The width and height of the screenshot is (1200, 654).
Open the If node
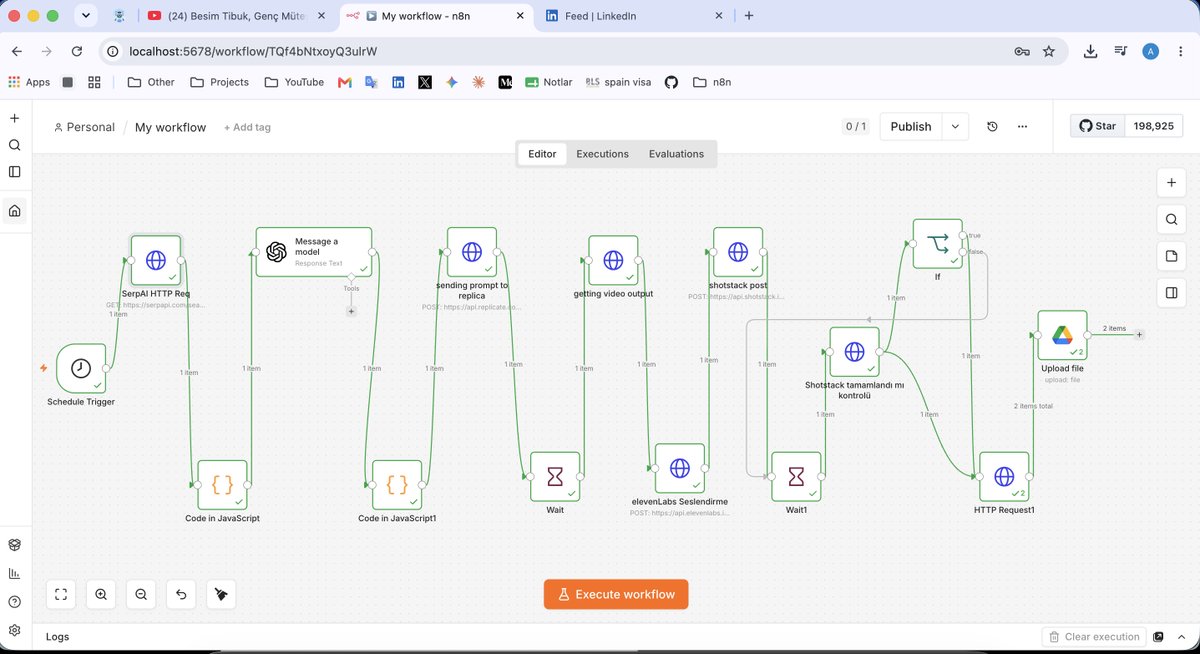(x=937, y=244)
